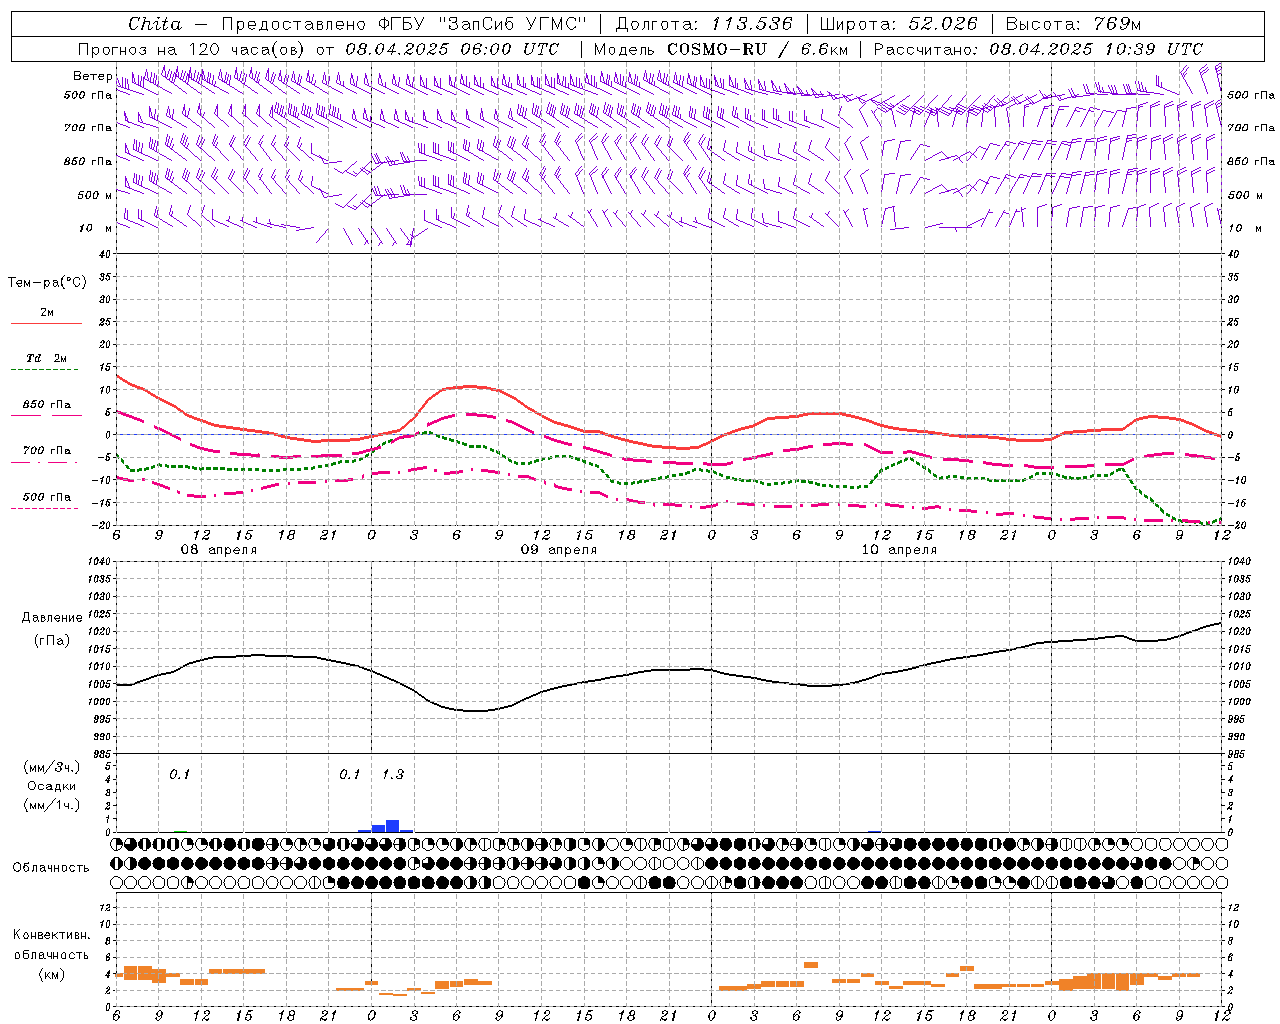Click the "Облачность" cloud cover label
This screenshot has height=1024, width=1280.
click(x=50, y=867)
